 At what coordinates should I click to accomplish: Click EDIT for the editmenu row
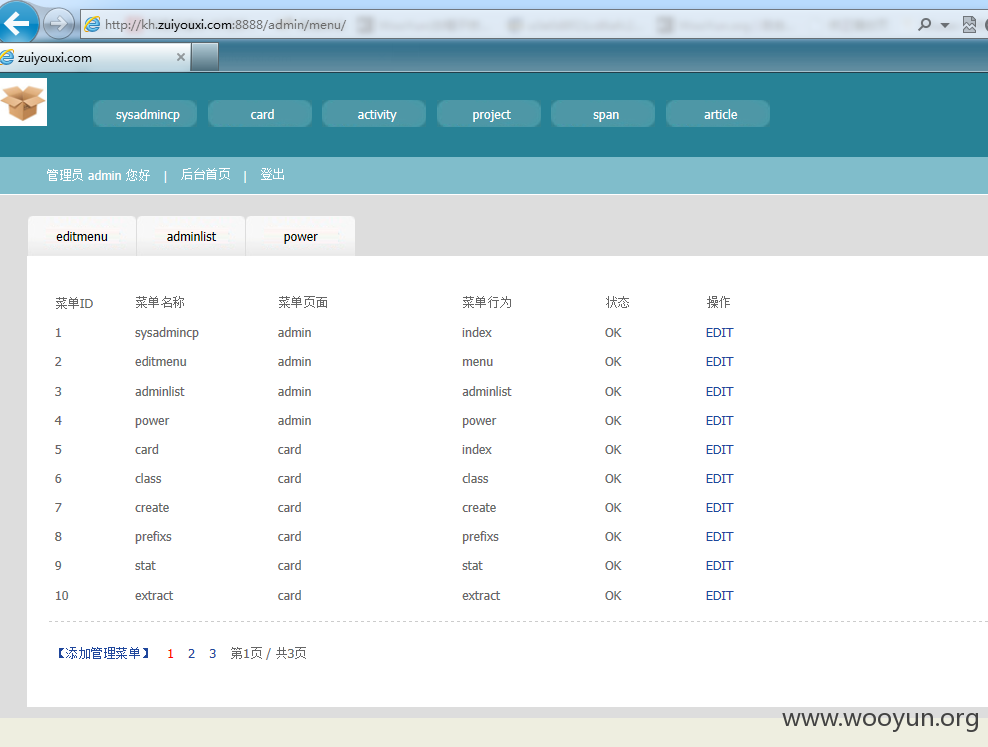pyautogui.click(x=719, y=362)
